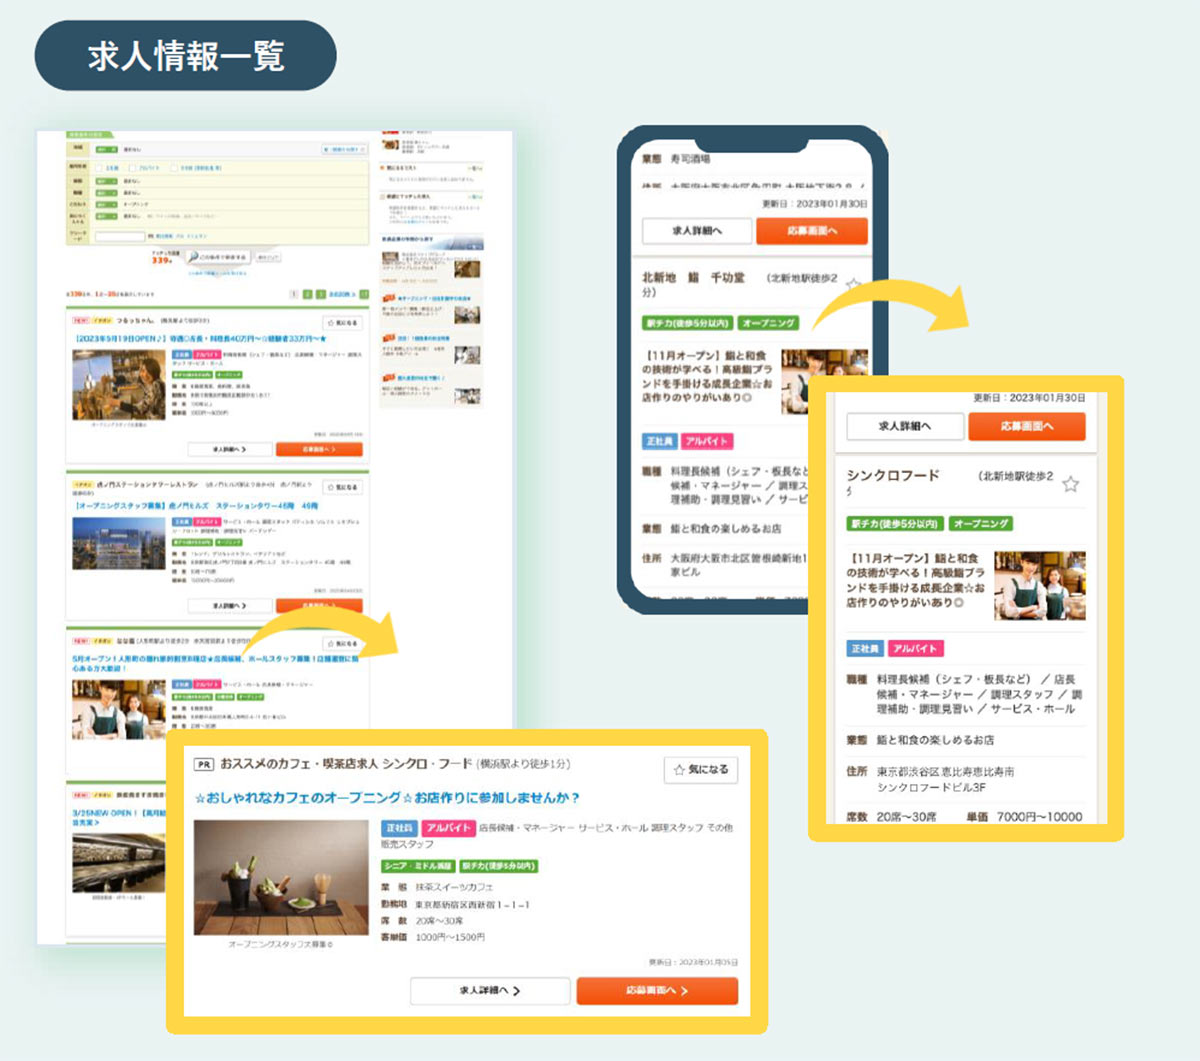Click the PR badge on the café listing
Image resolution: width=1200 pixels, height=1061 pixels.
204,765
